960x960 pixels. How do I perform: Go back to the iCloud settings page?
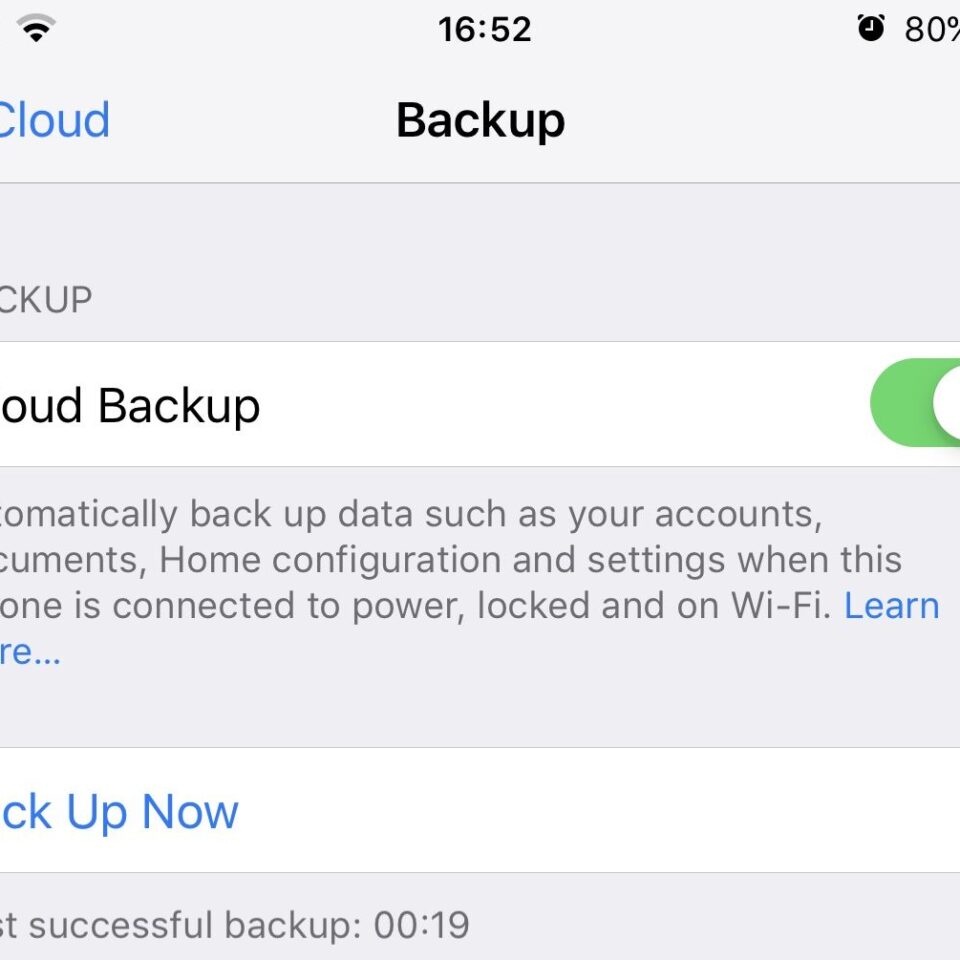pyautogui.click(x=54, y=120)
